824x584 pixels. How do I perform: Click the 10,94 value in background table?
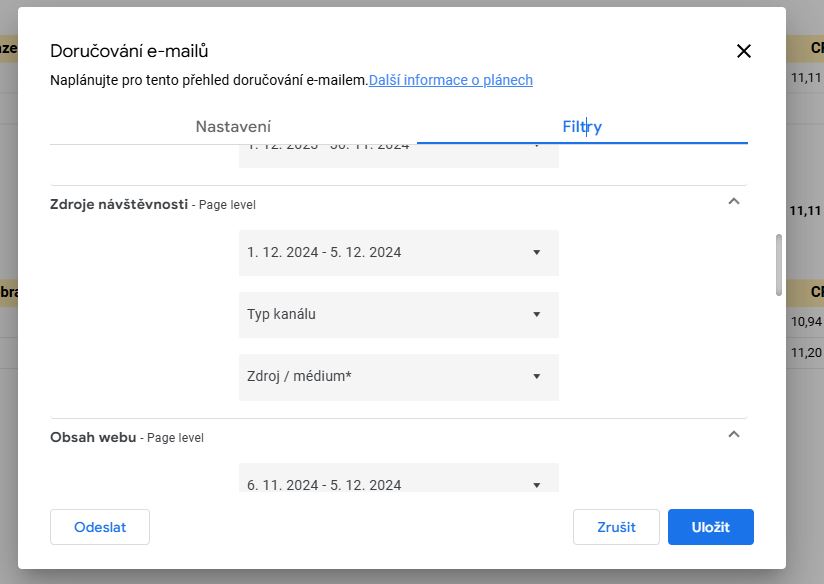click(x=806, y=321)
